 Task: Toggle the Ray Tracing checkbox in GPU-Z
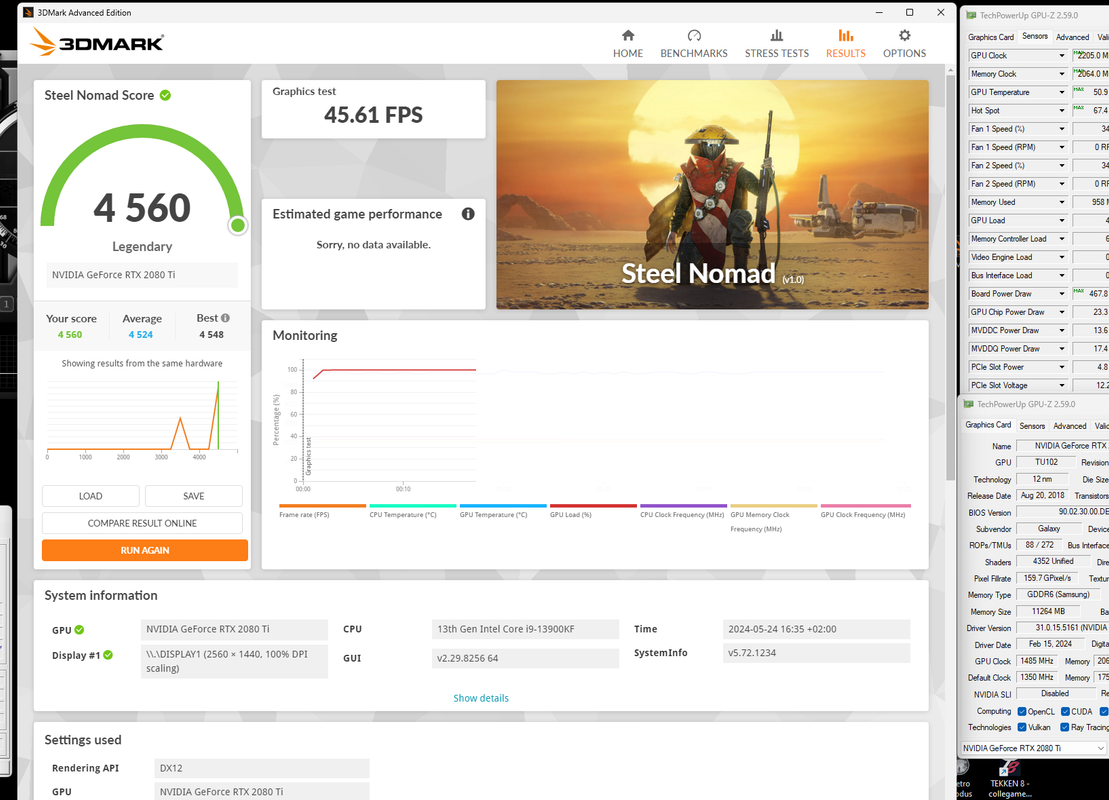coord(1064,727)
